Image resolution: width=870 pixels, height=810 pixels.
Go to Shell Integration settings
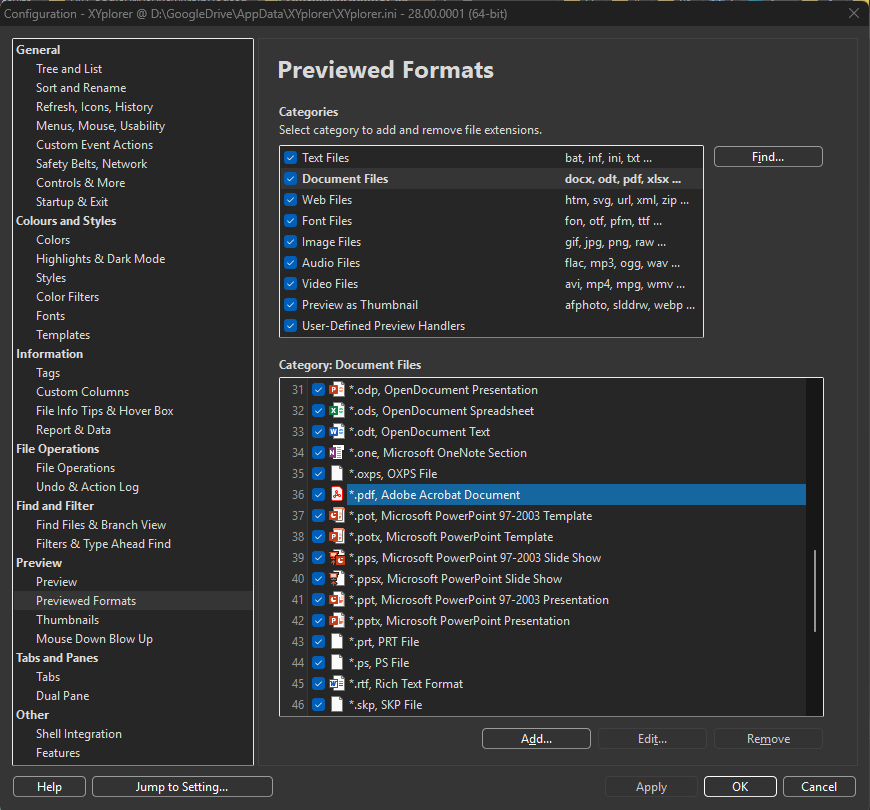78,734
